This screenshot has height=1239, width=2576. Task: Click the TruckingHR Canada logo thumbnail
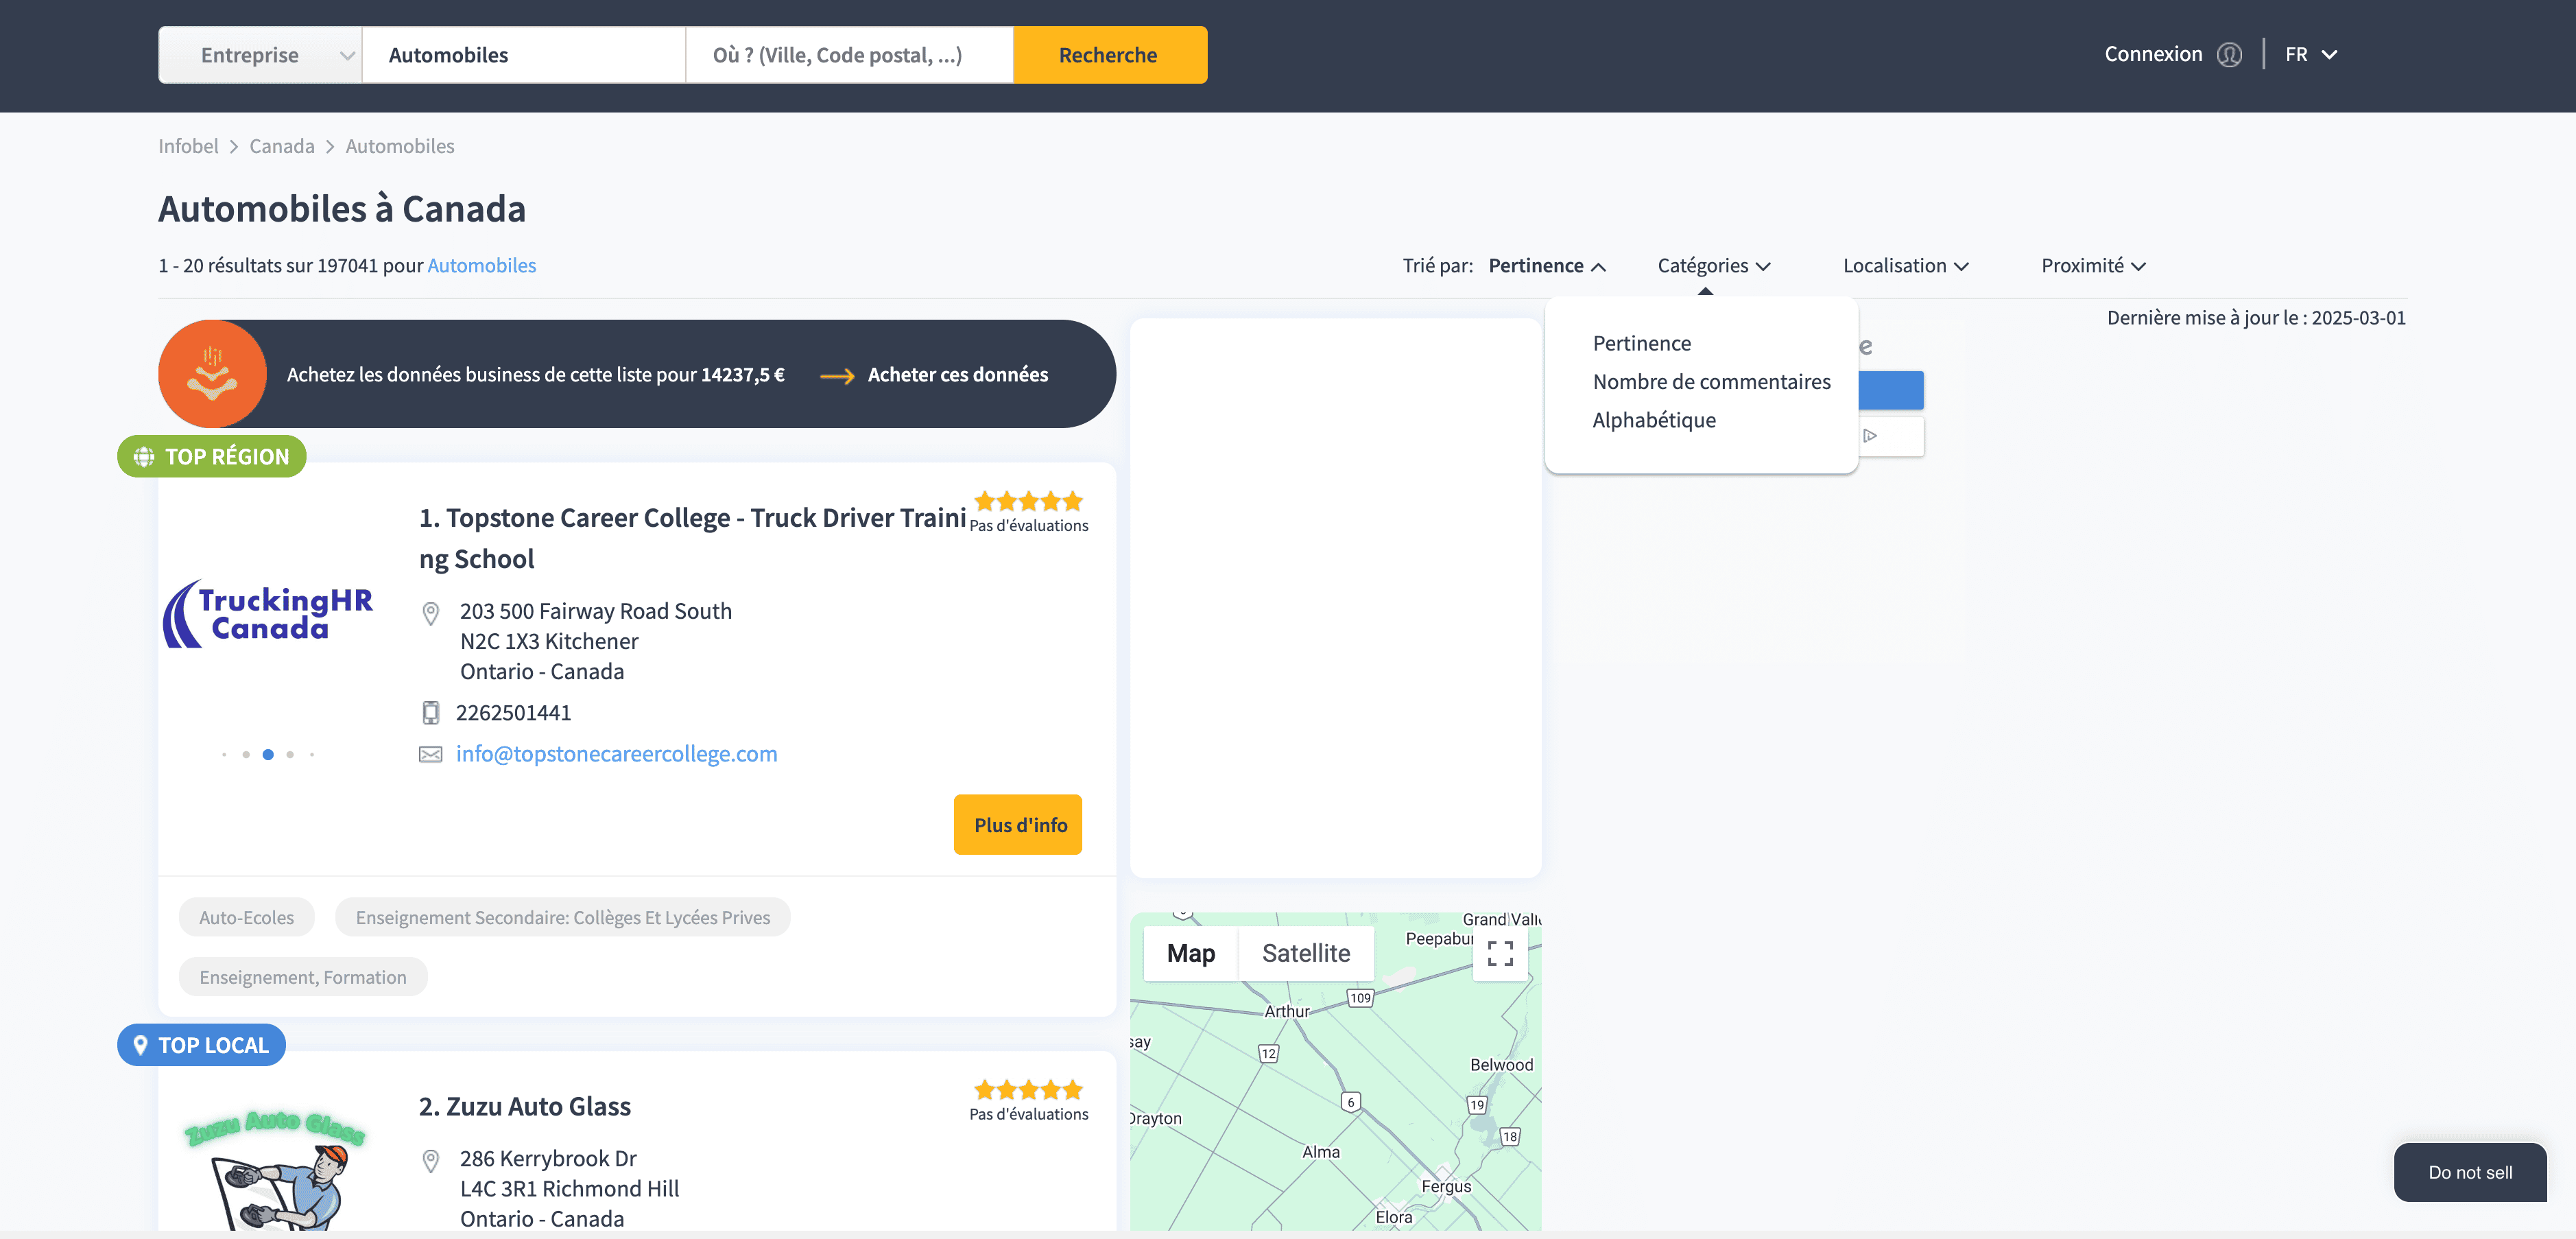(x=268, y=614)
